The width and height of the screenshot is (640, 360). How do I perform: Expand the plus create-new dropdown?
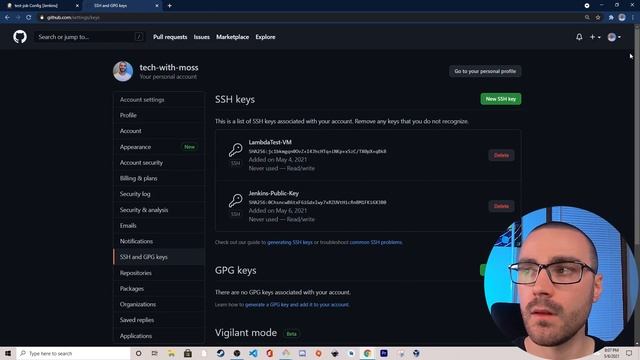click(x=595, y=37)
